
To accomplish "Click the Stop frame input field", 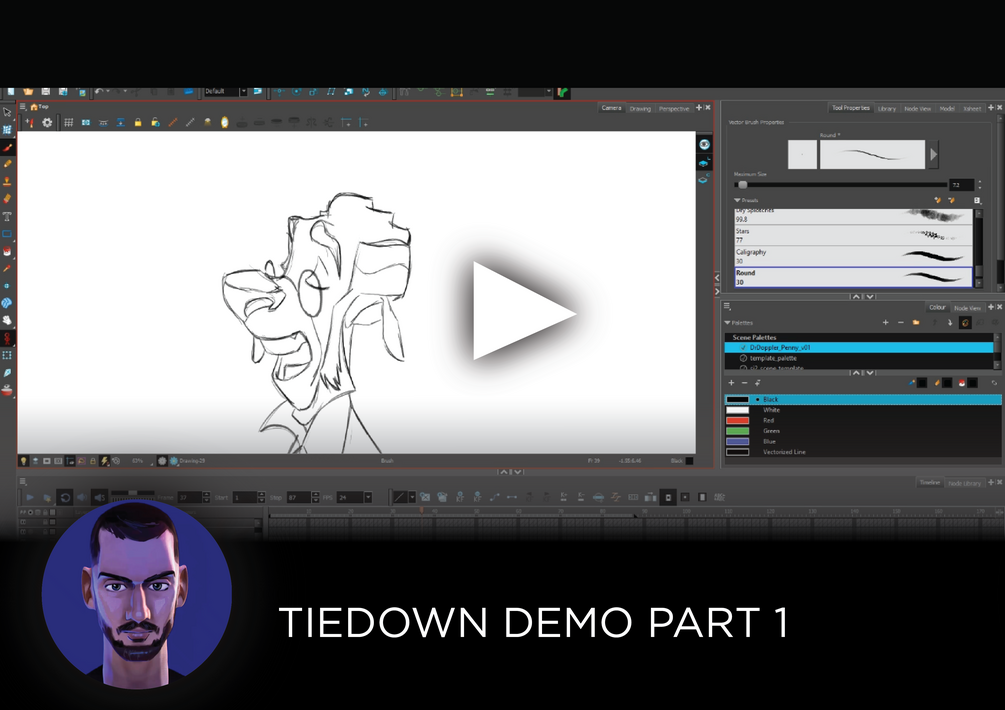I will click(298, 497).
